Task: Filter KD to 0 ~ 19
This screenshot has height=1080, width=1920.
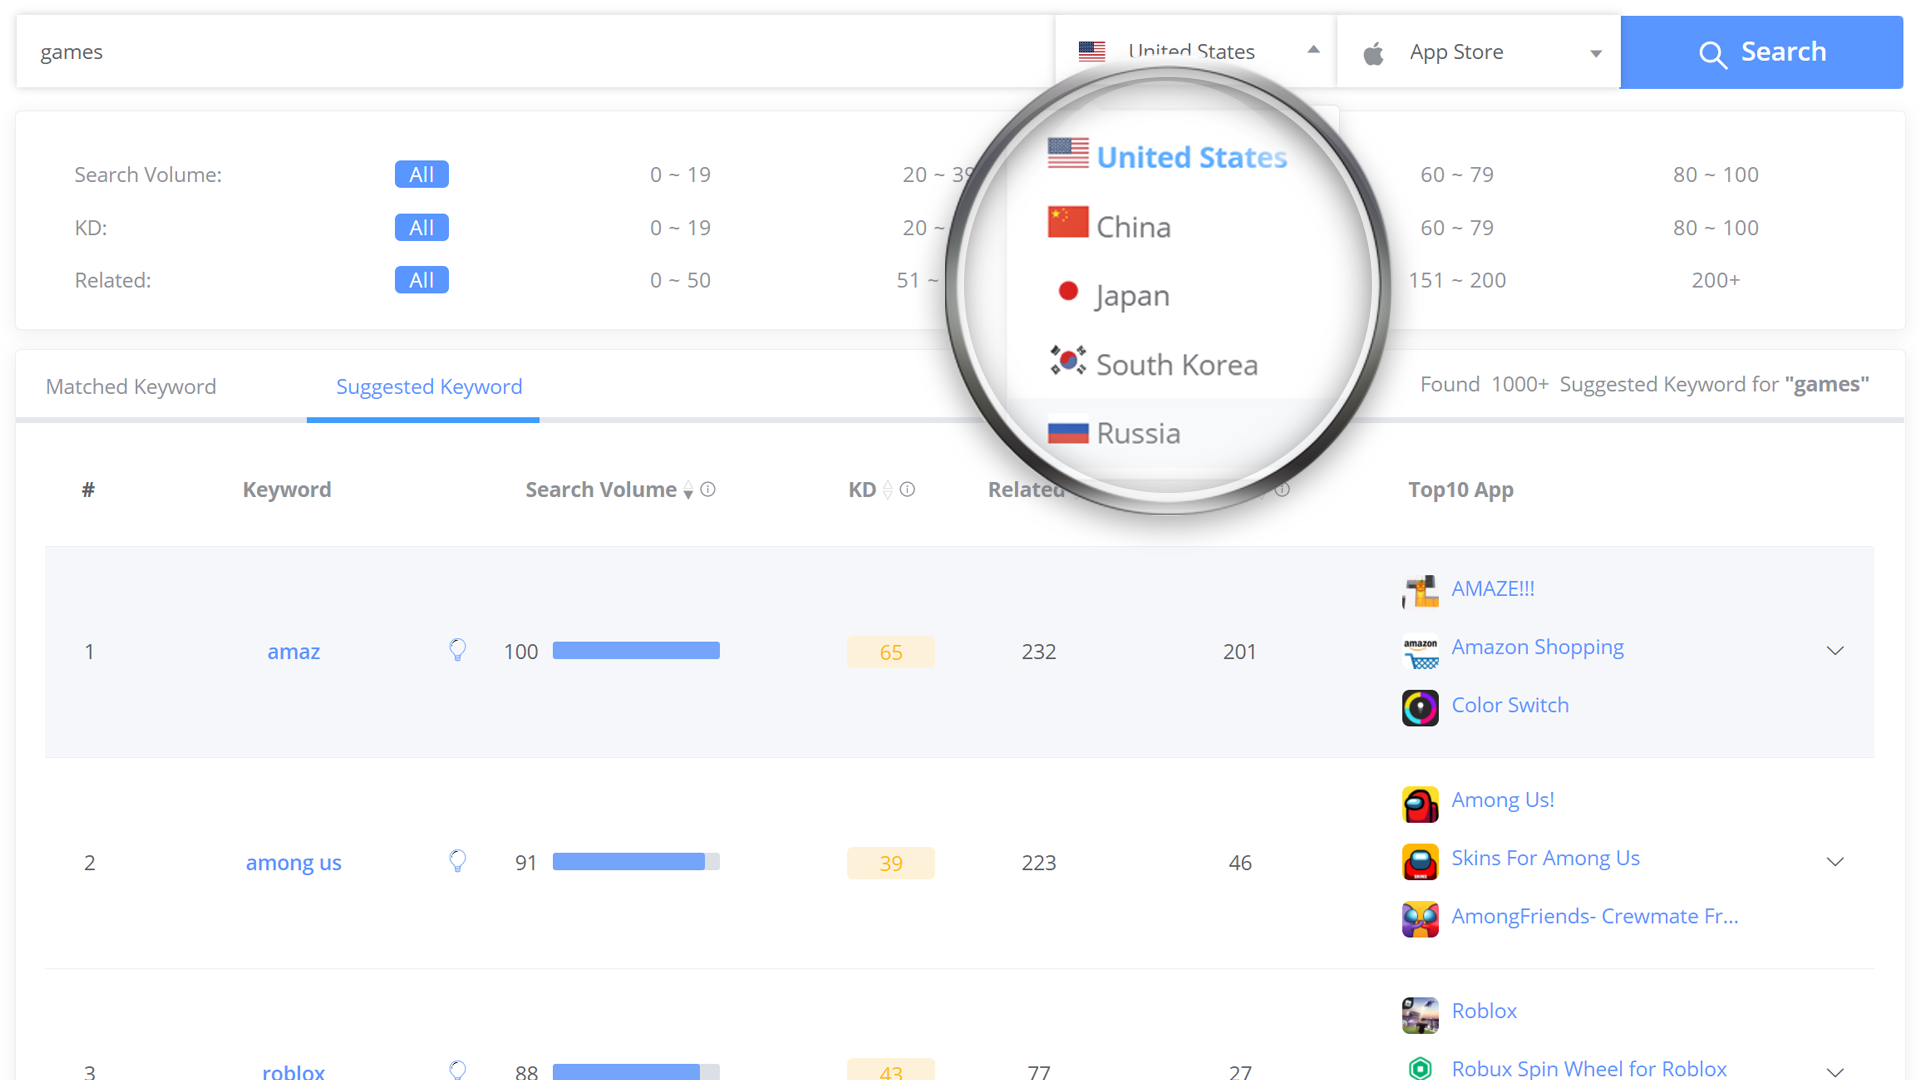Action: click(680, 227)
